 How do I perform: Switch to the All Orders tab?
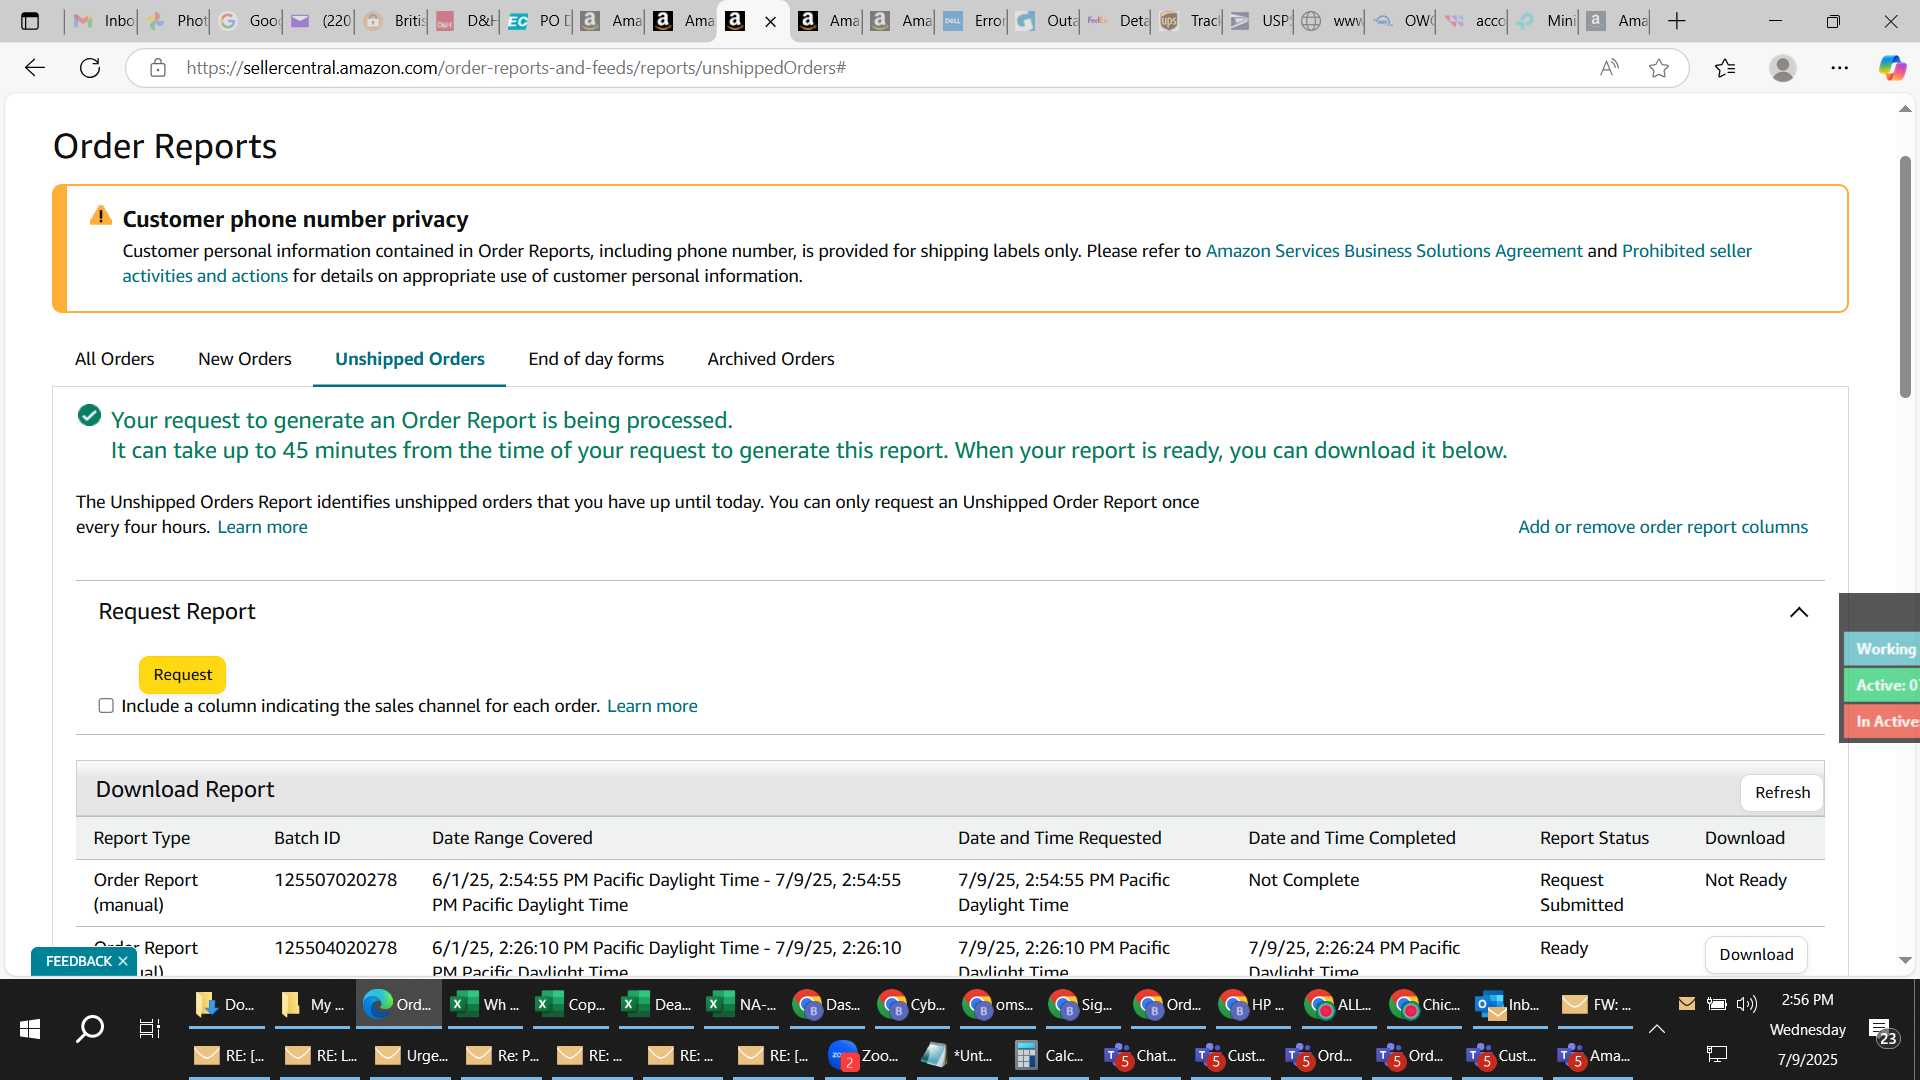115,359
